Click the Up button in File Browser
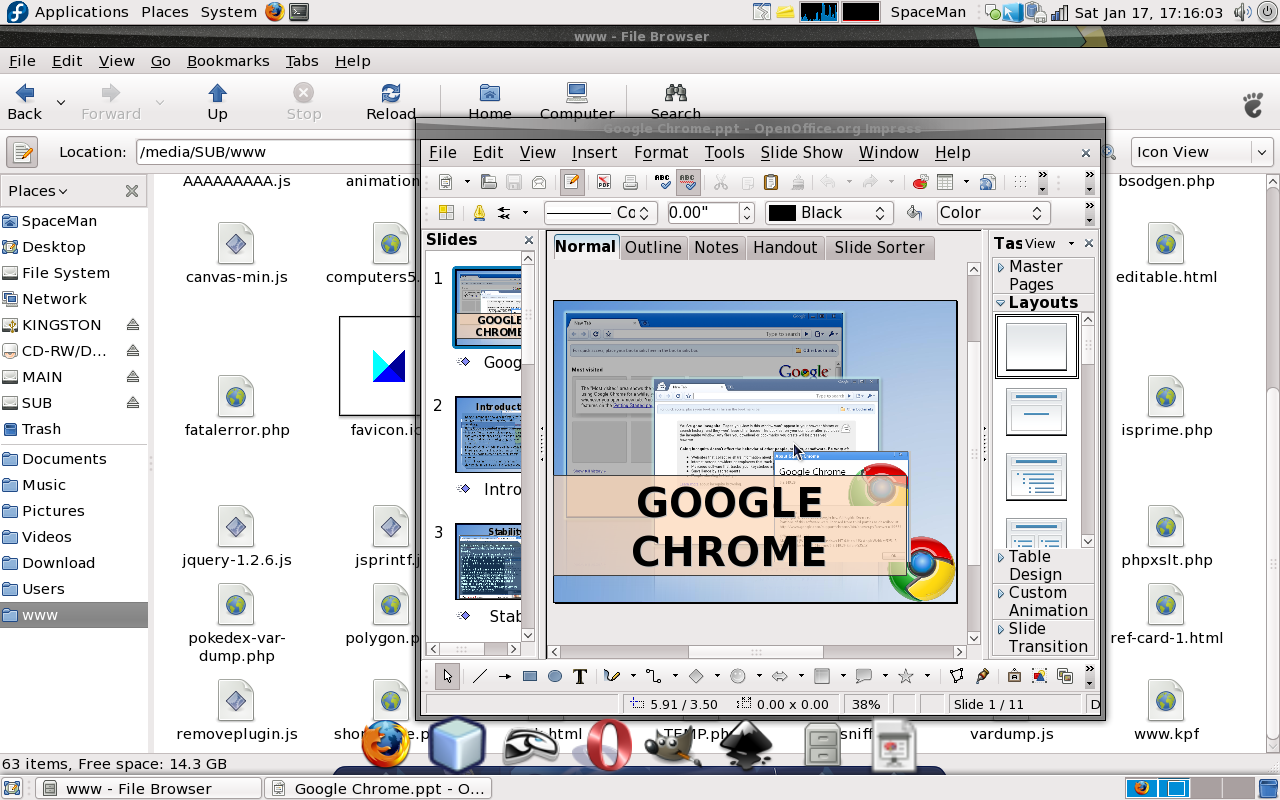The image size is (1280, 800). [217, 102]
